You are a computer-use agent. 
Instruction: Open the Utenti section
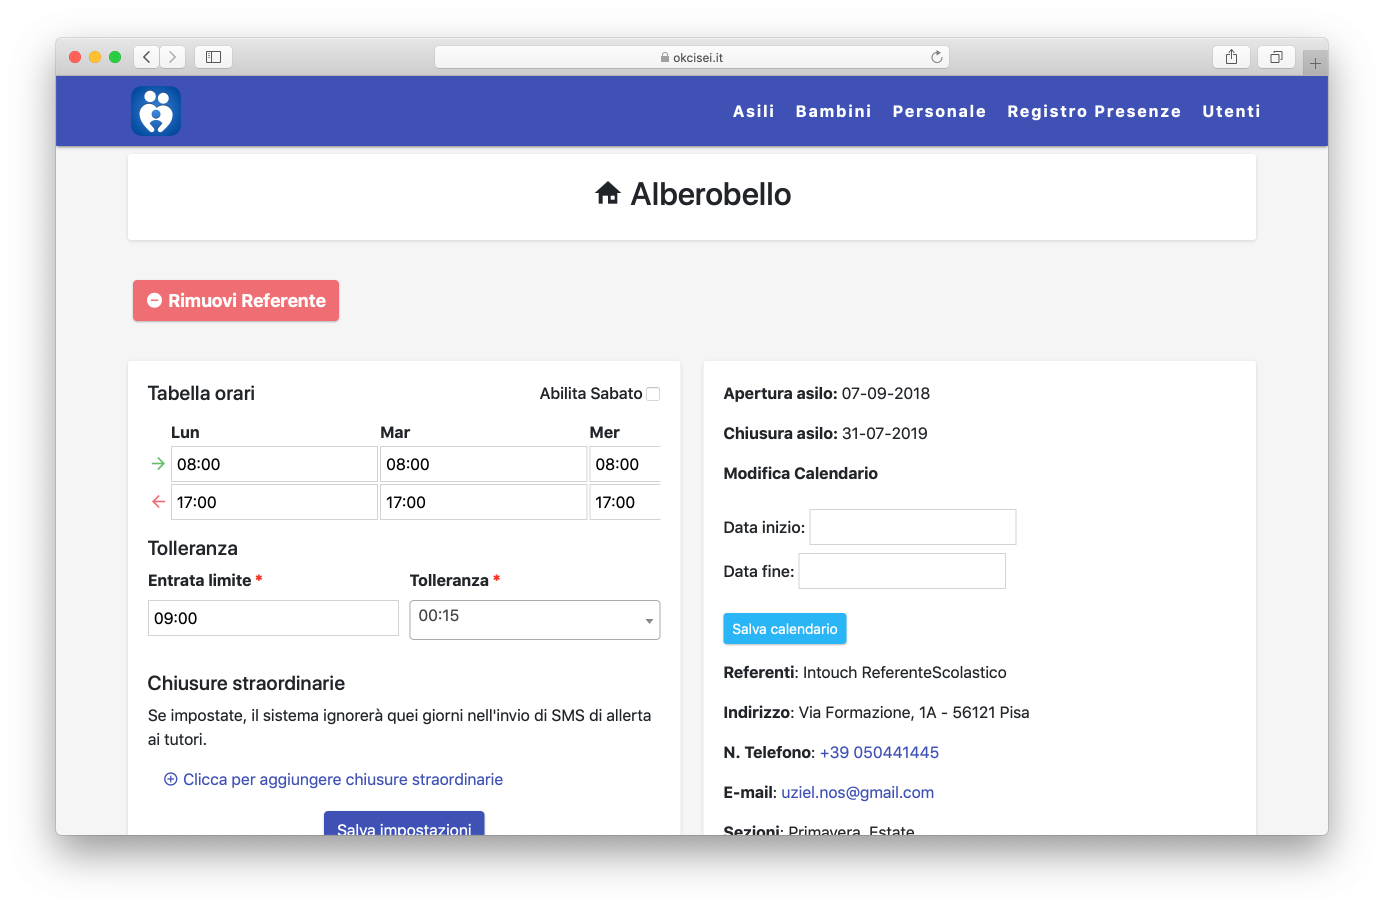[1231, 111]
